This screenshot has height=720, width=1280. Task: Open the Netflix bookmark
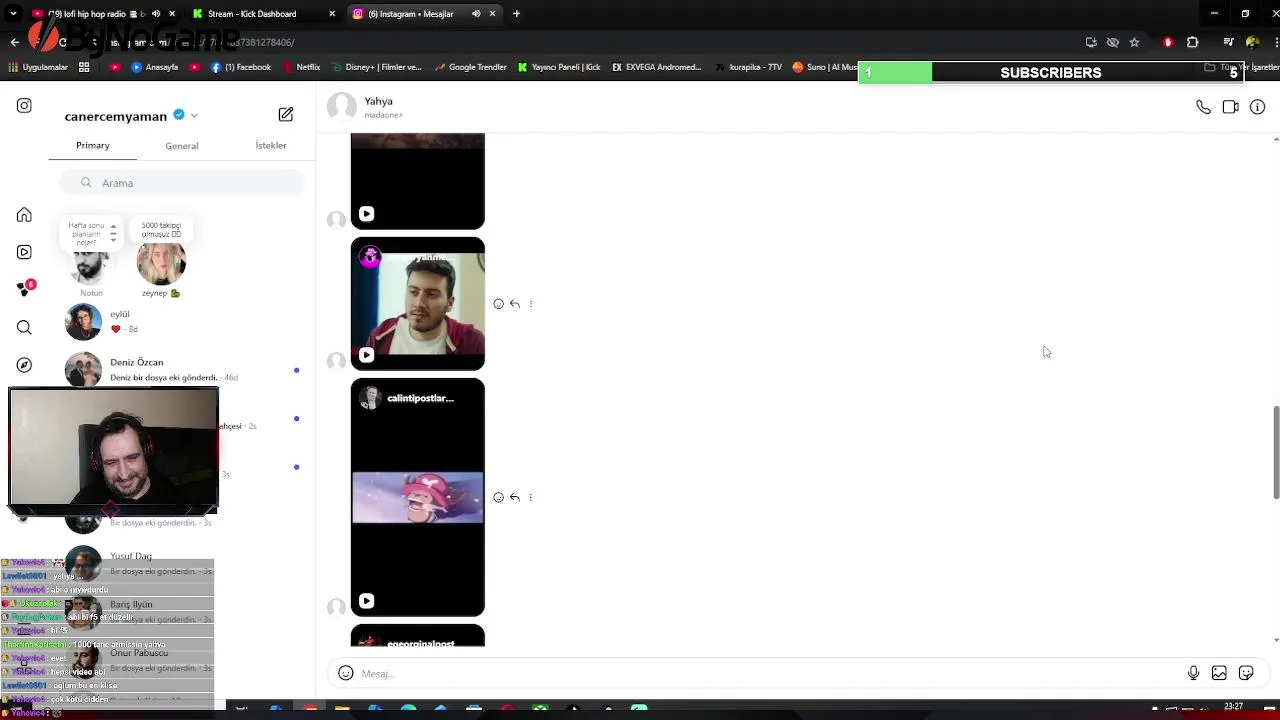pyautogui.click(x=301, y=67)
